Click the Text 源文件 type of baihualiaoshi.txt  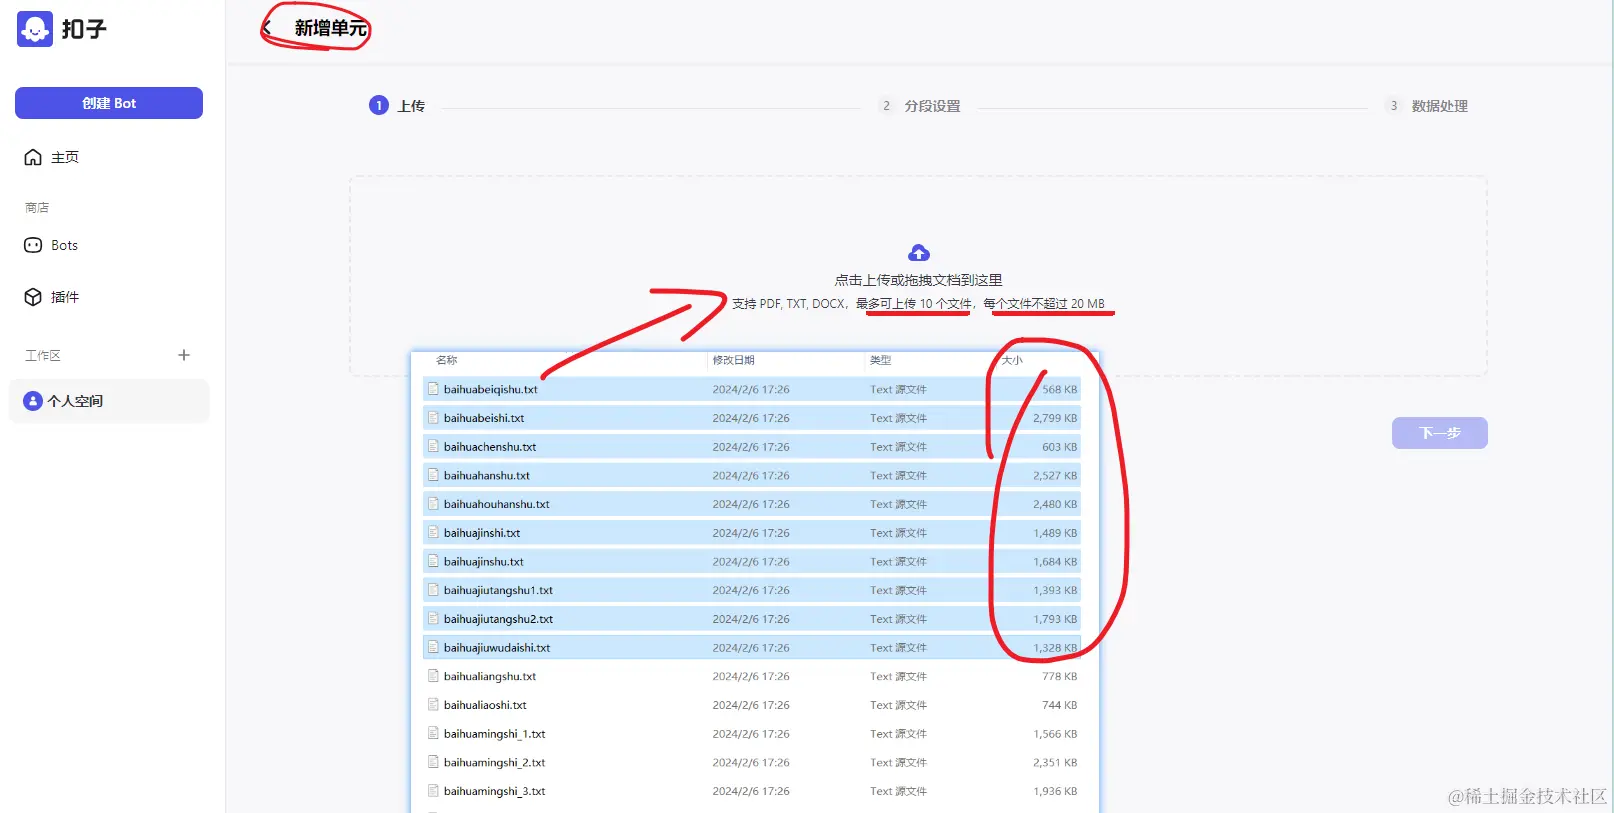[x=898, y=705]
